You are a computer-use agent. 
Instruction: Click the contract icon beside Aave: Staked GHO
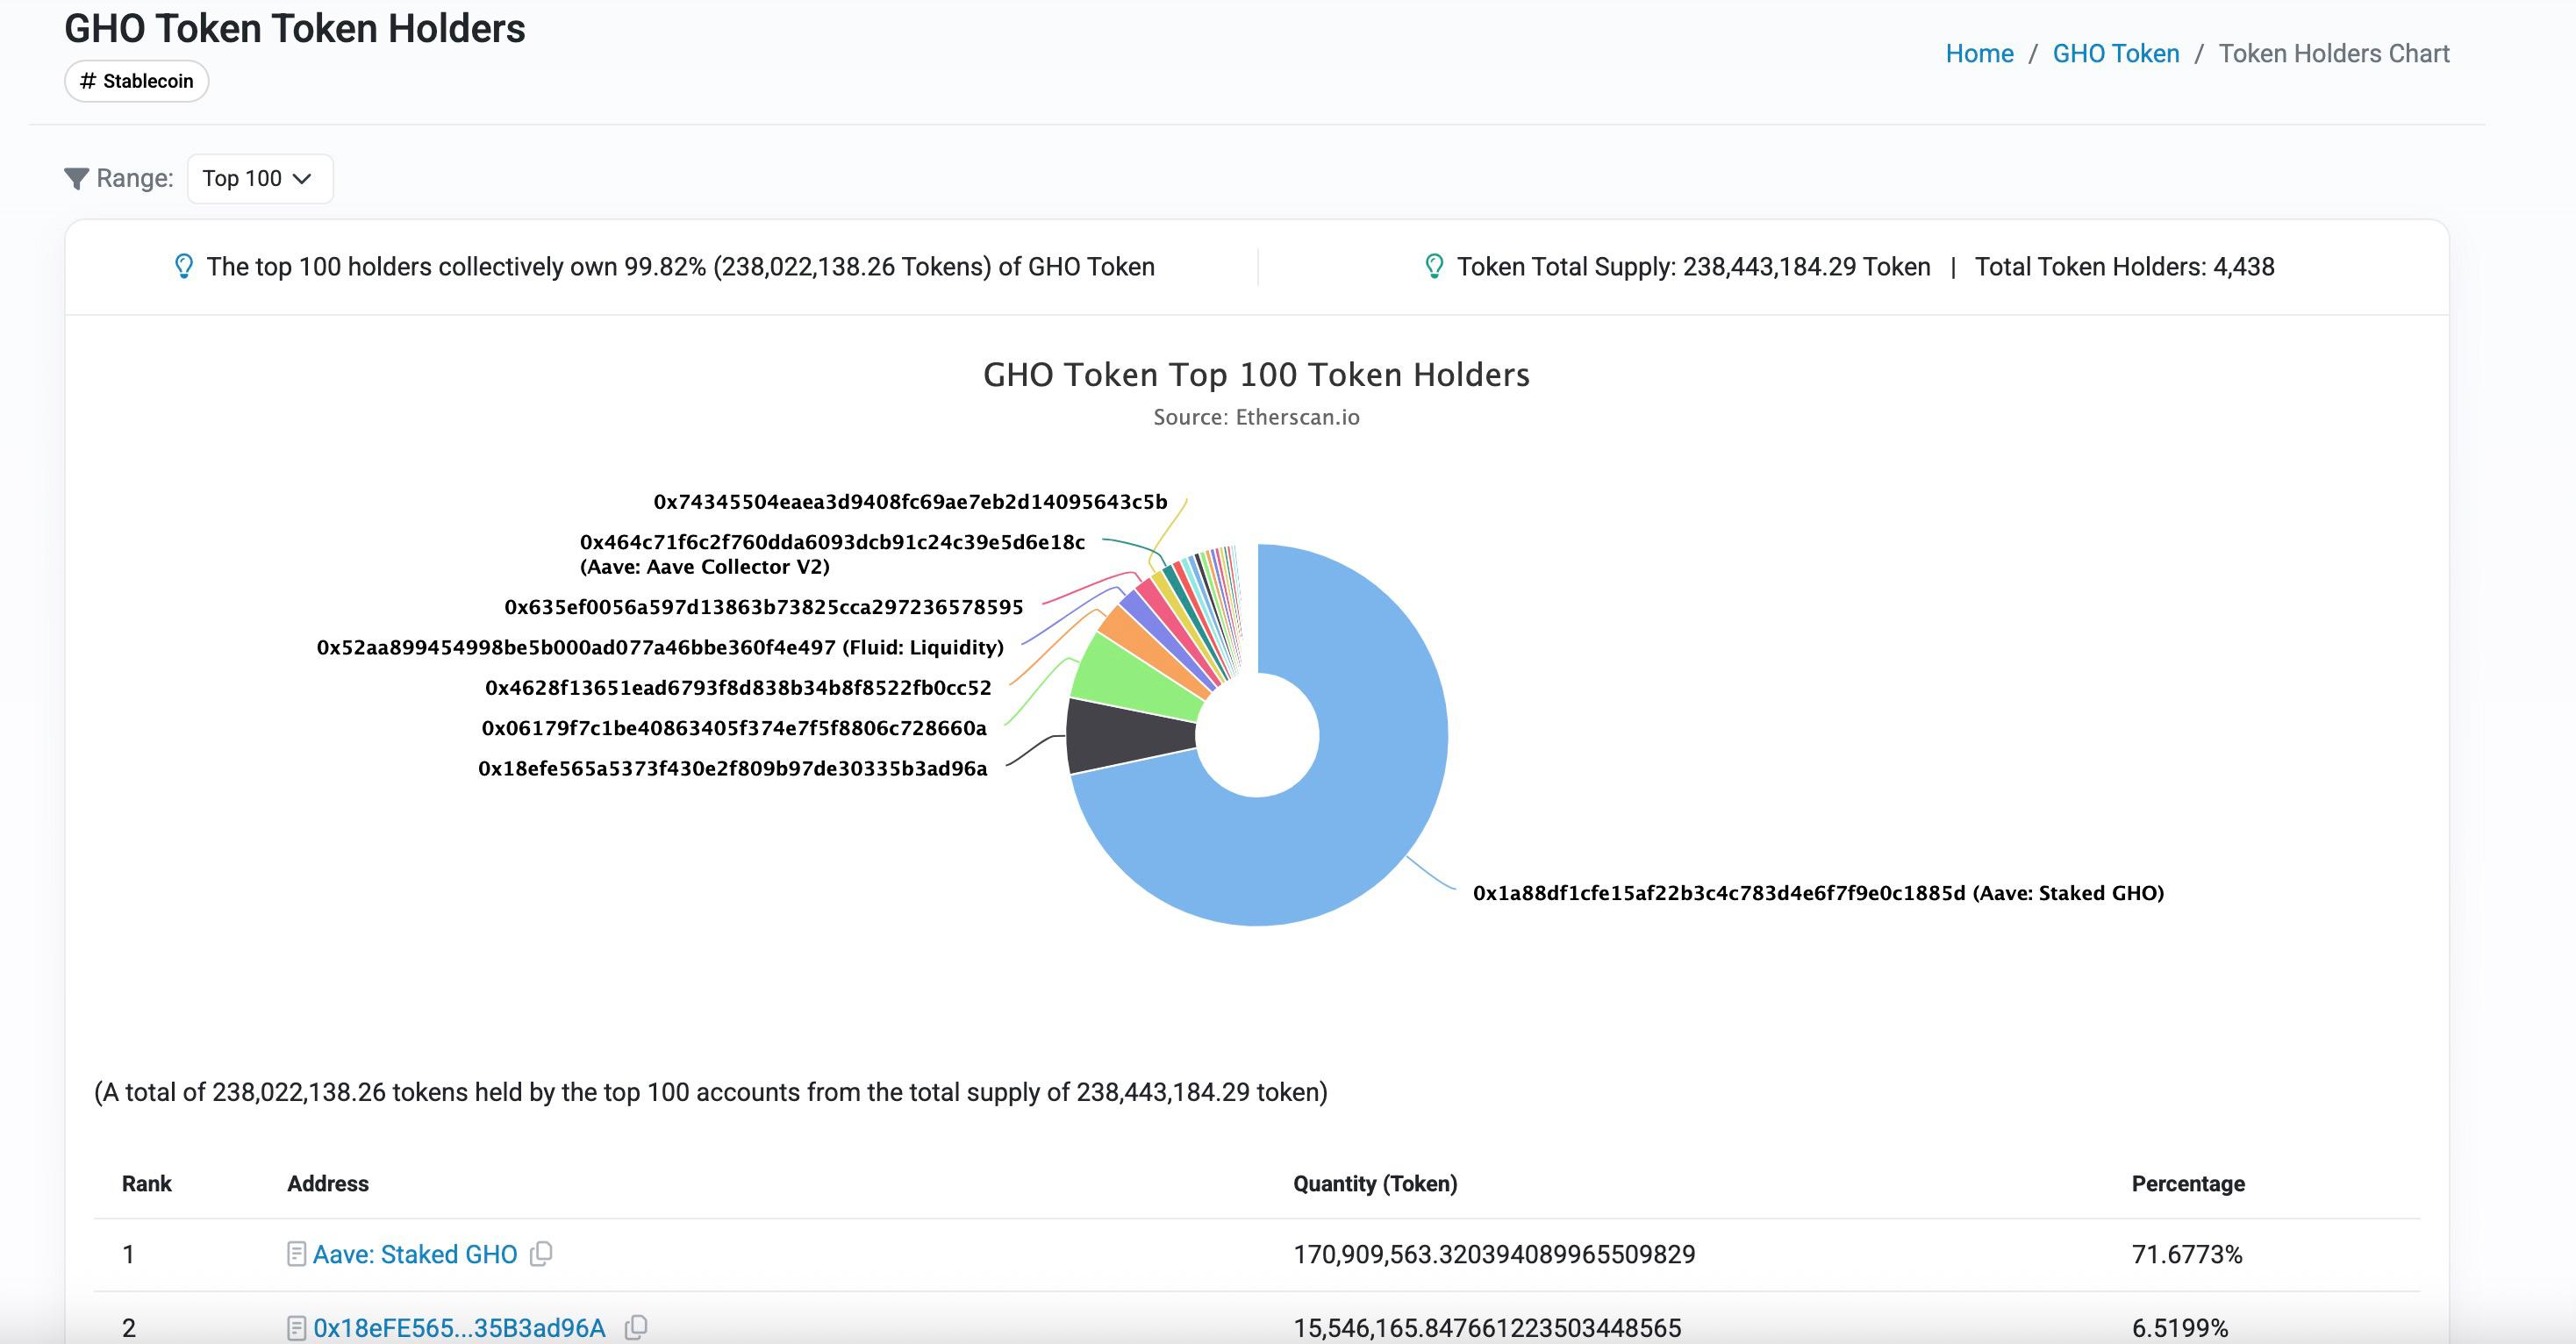296,1254
